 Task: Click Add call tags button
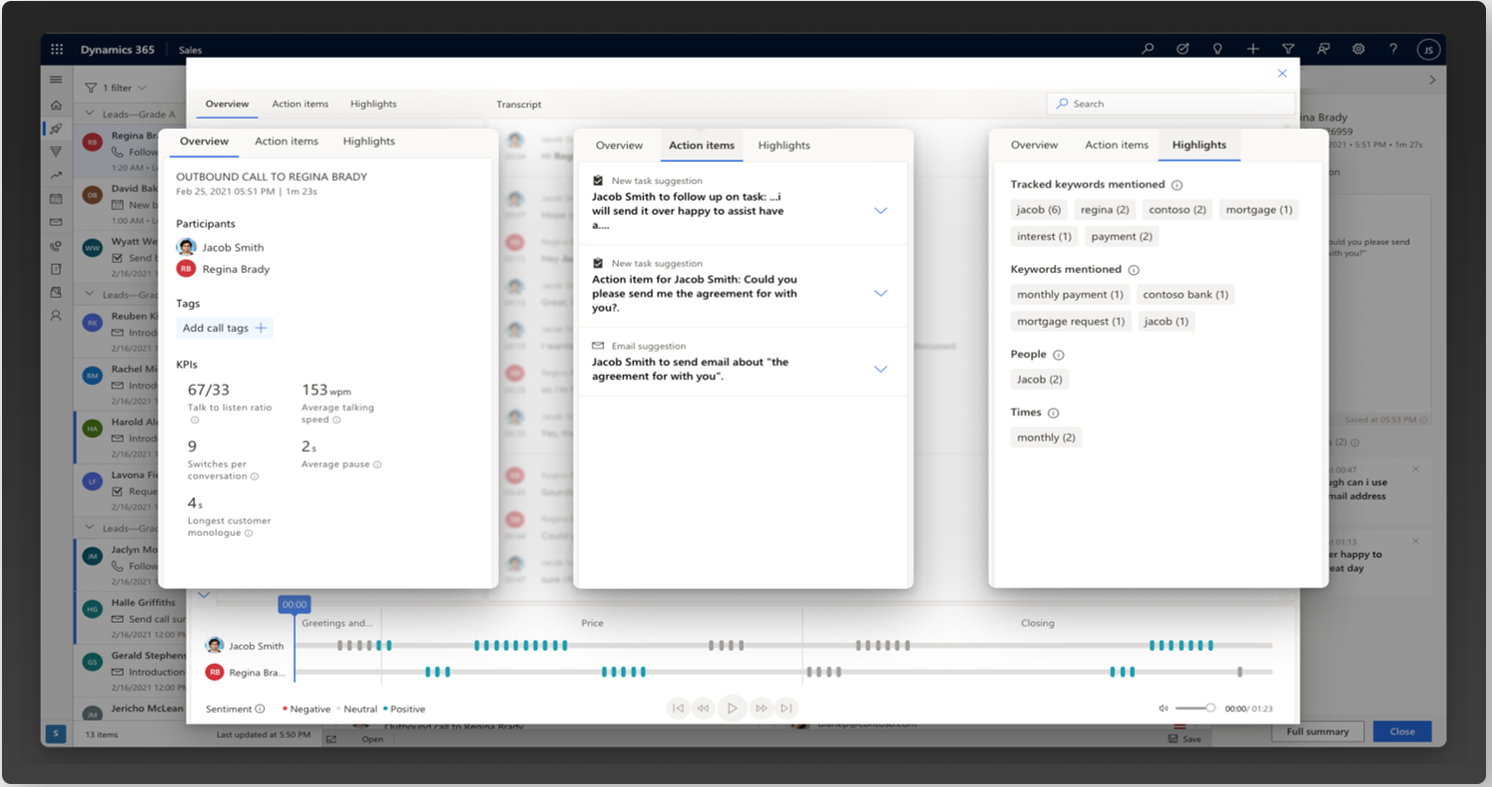click(x=225, y=328)
